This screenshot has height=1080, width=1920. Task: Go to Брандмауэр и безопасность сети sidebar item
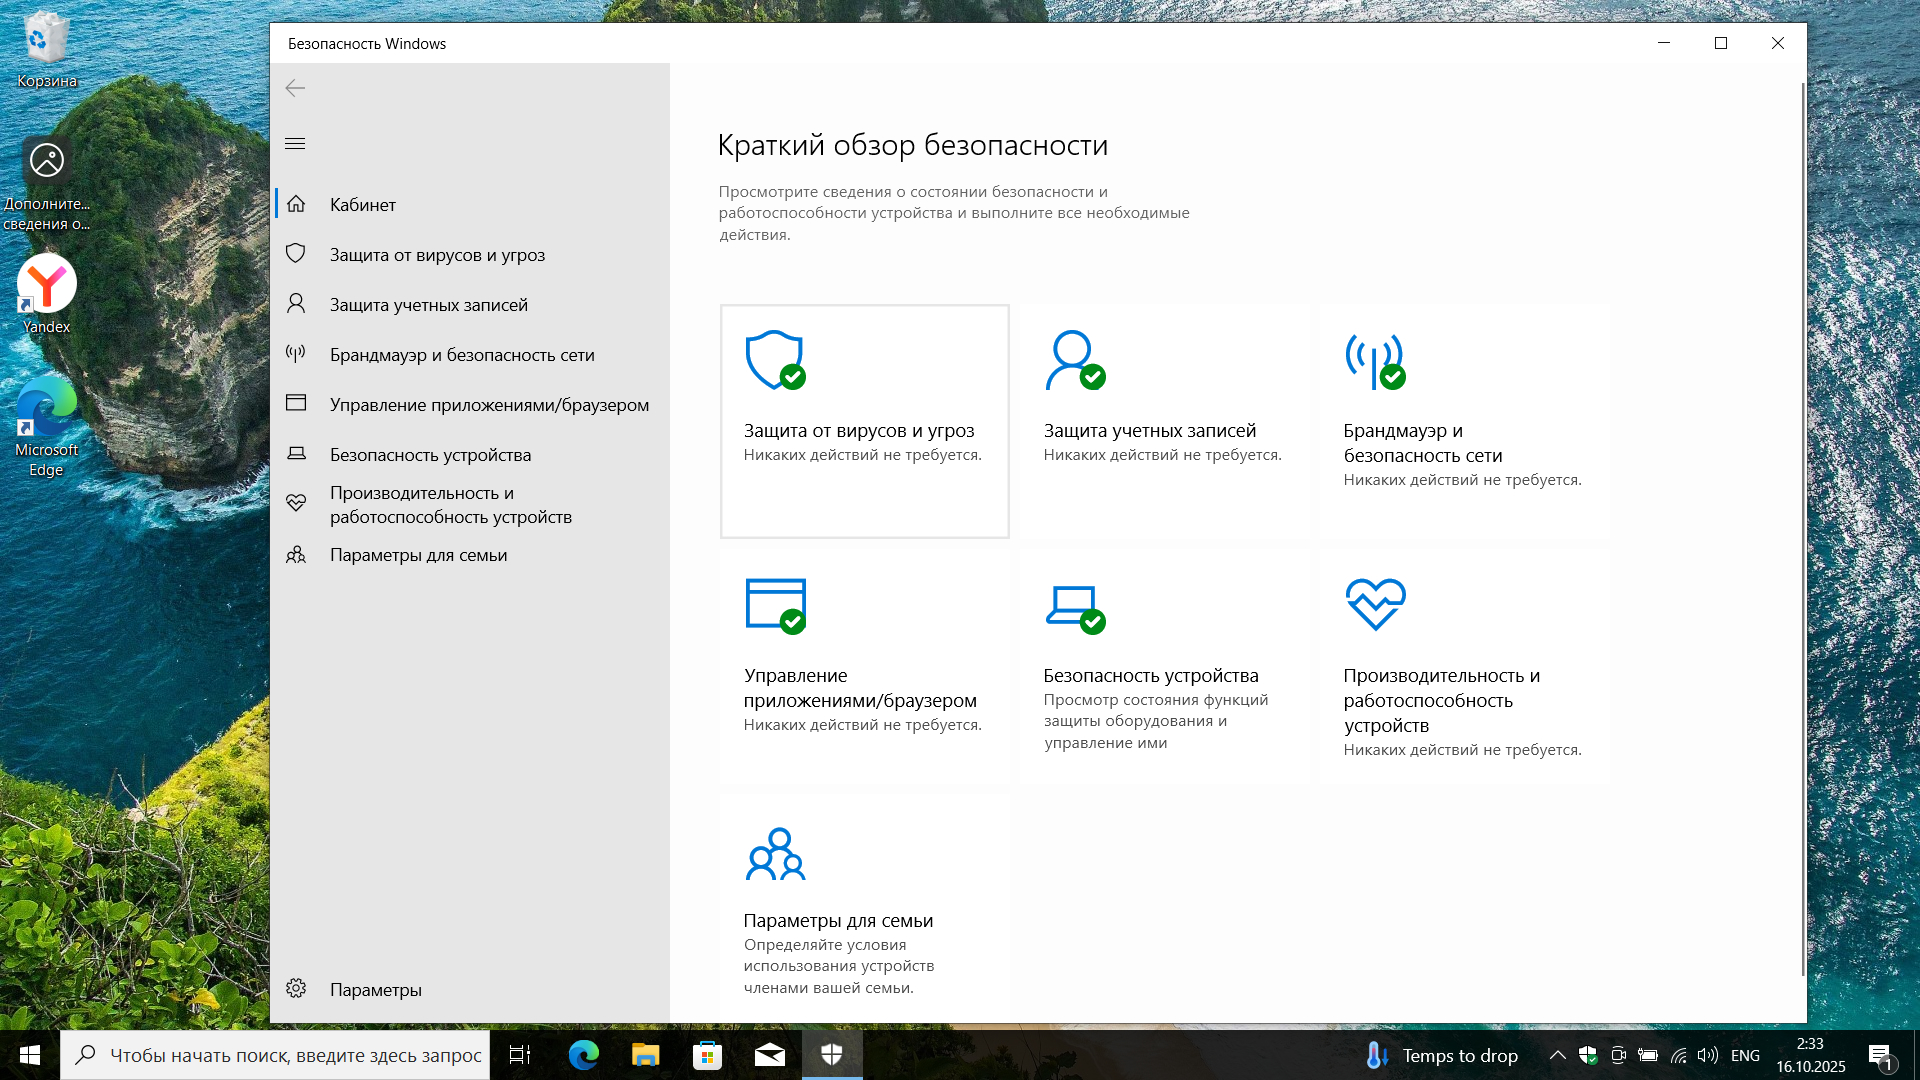pos(462,355)
